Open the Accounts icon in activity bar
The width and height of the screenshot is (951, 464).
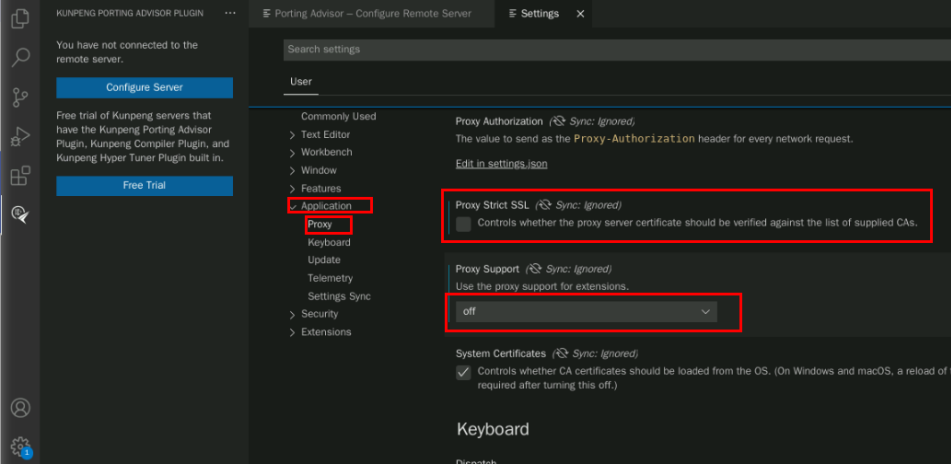click(20, 408)
